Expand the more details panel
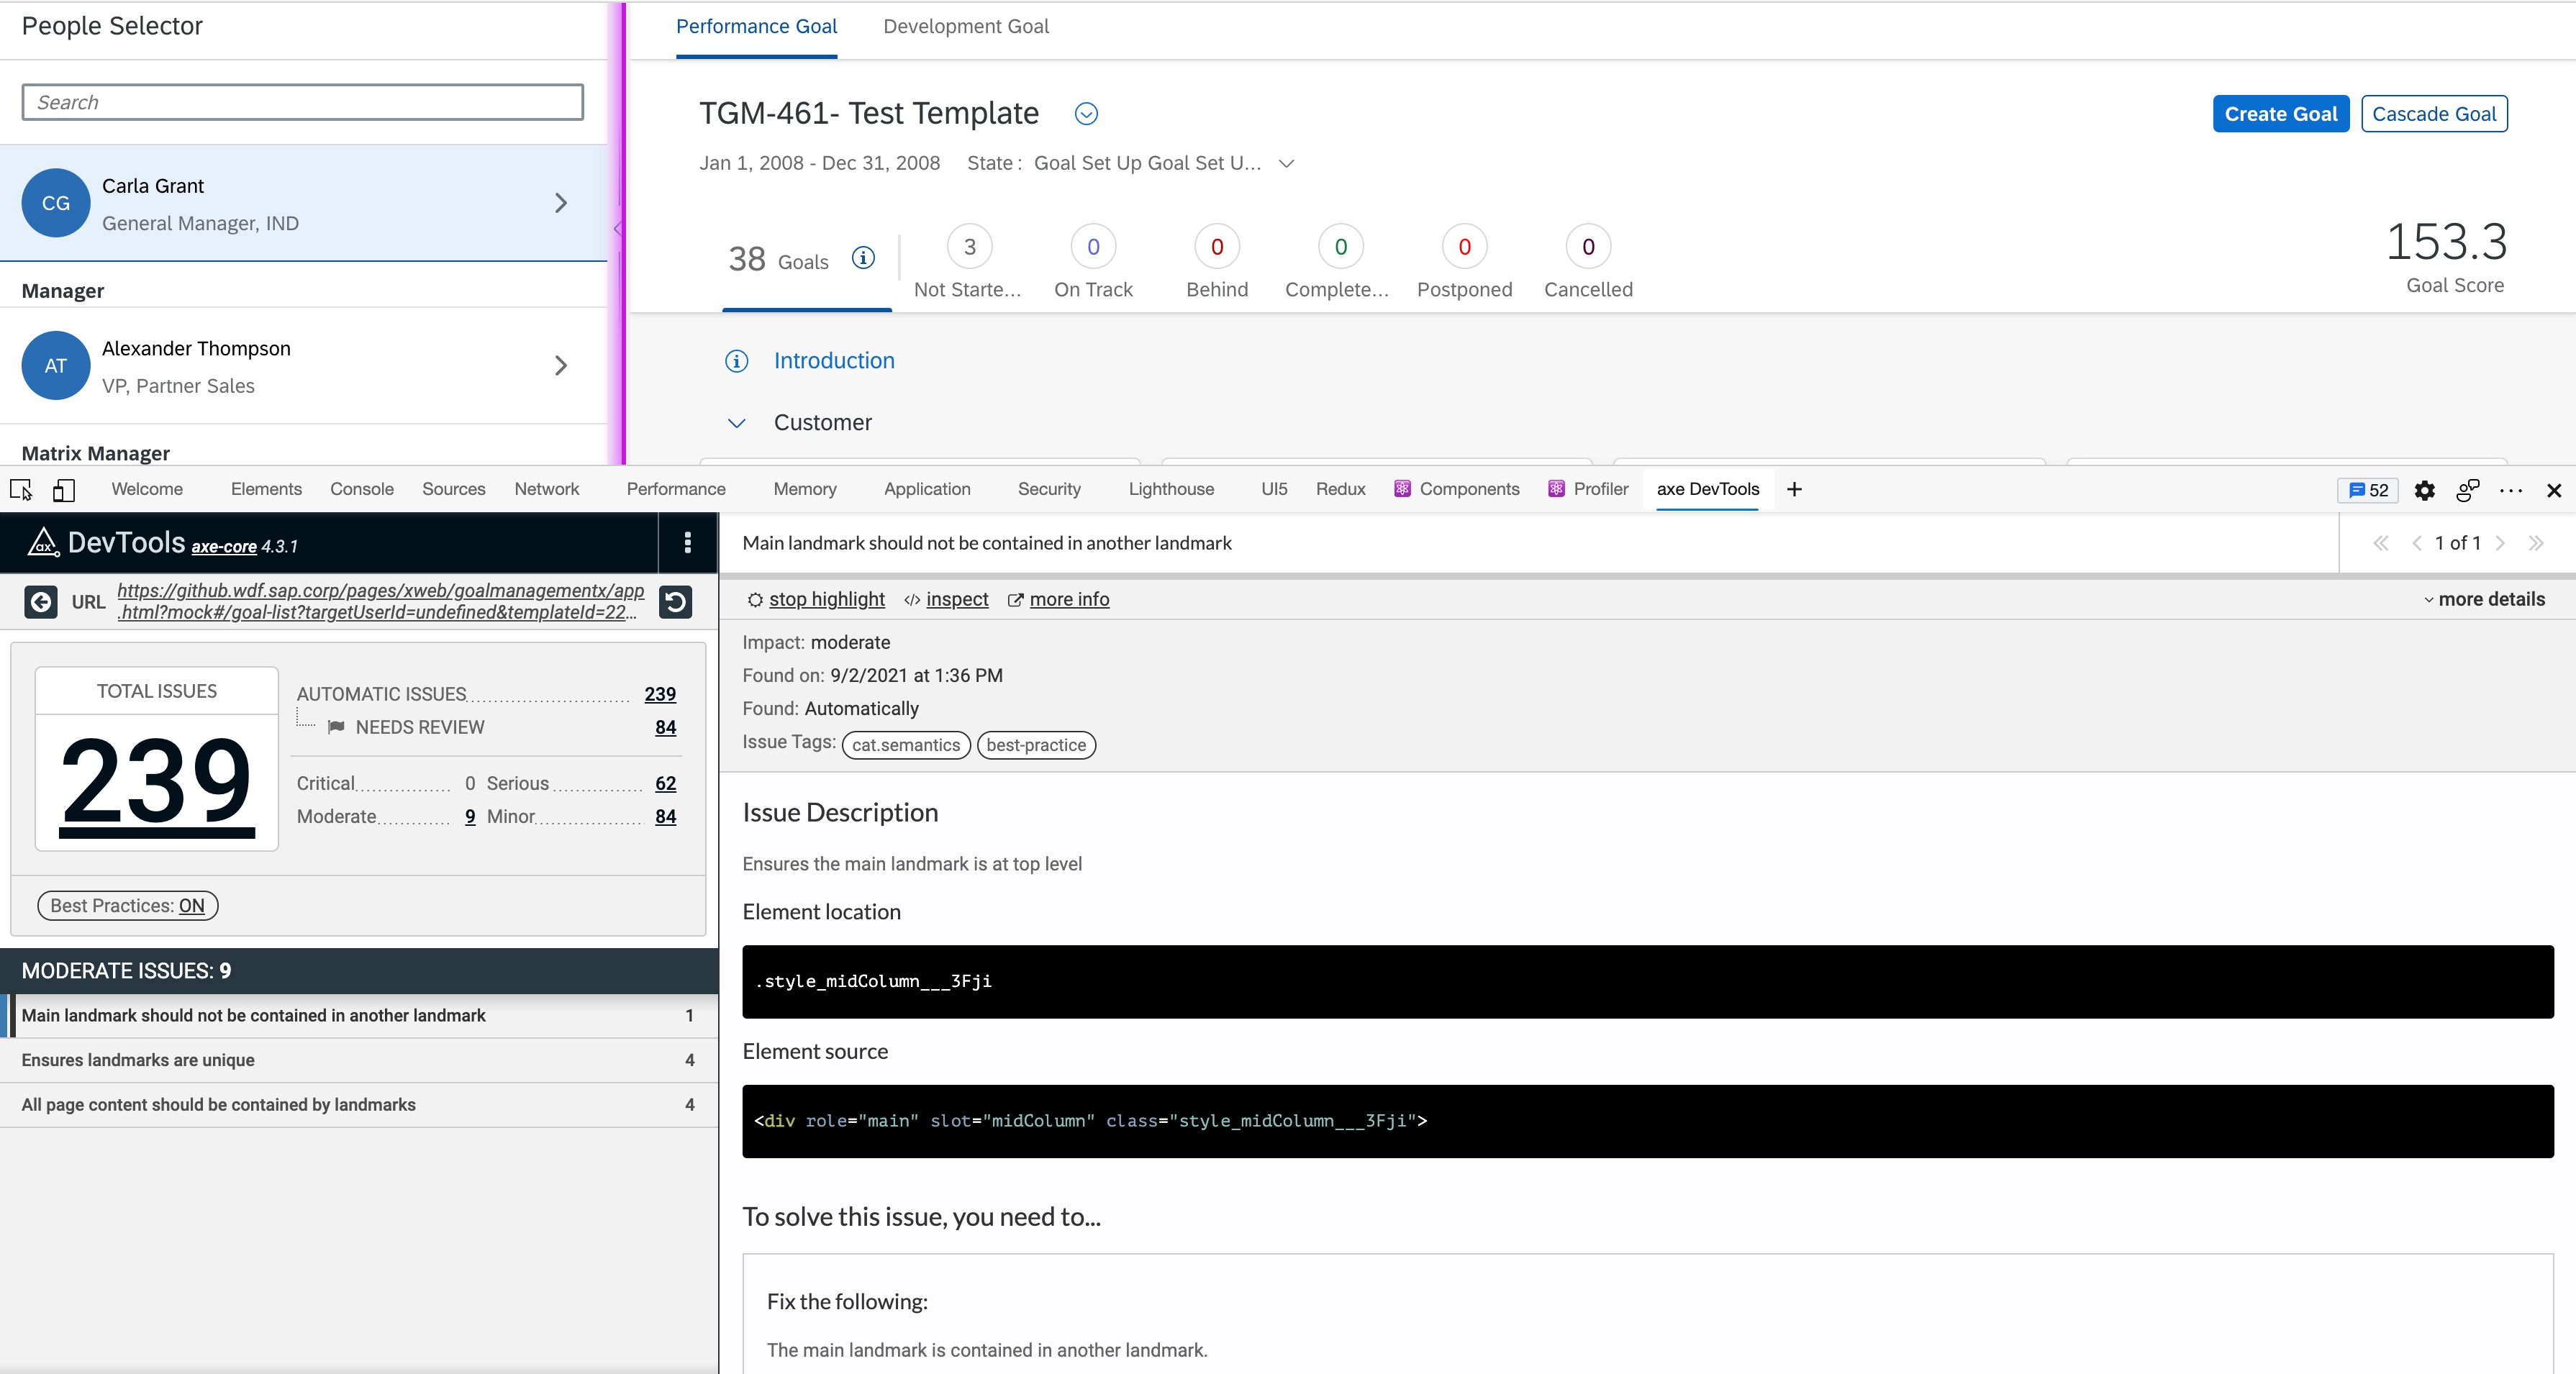 [x=2486, y=599]
